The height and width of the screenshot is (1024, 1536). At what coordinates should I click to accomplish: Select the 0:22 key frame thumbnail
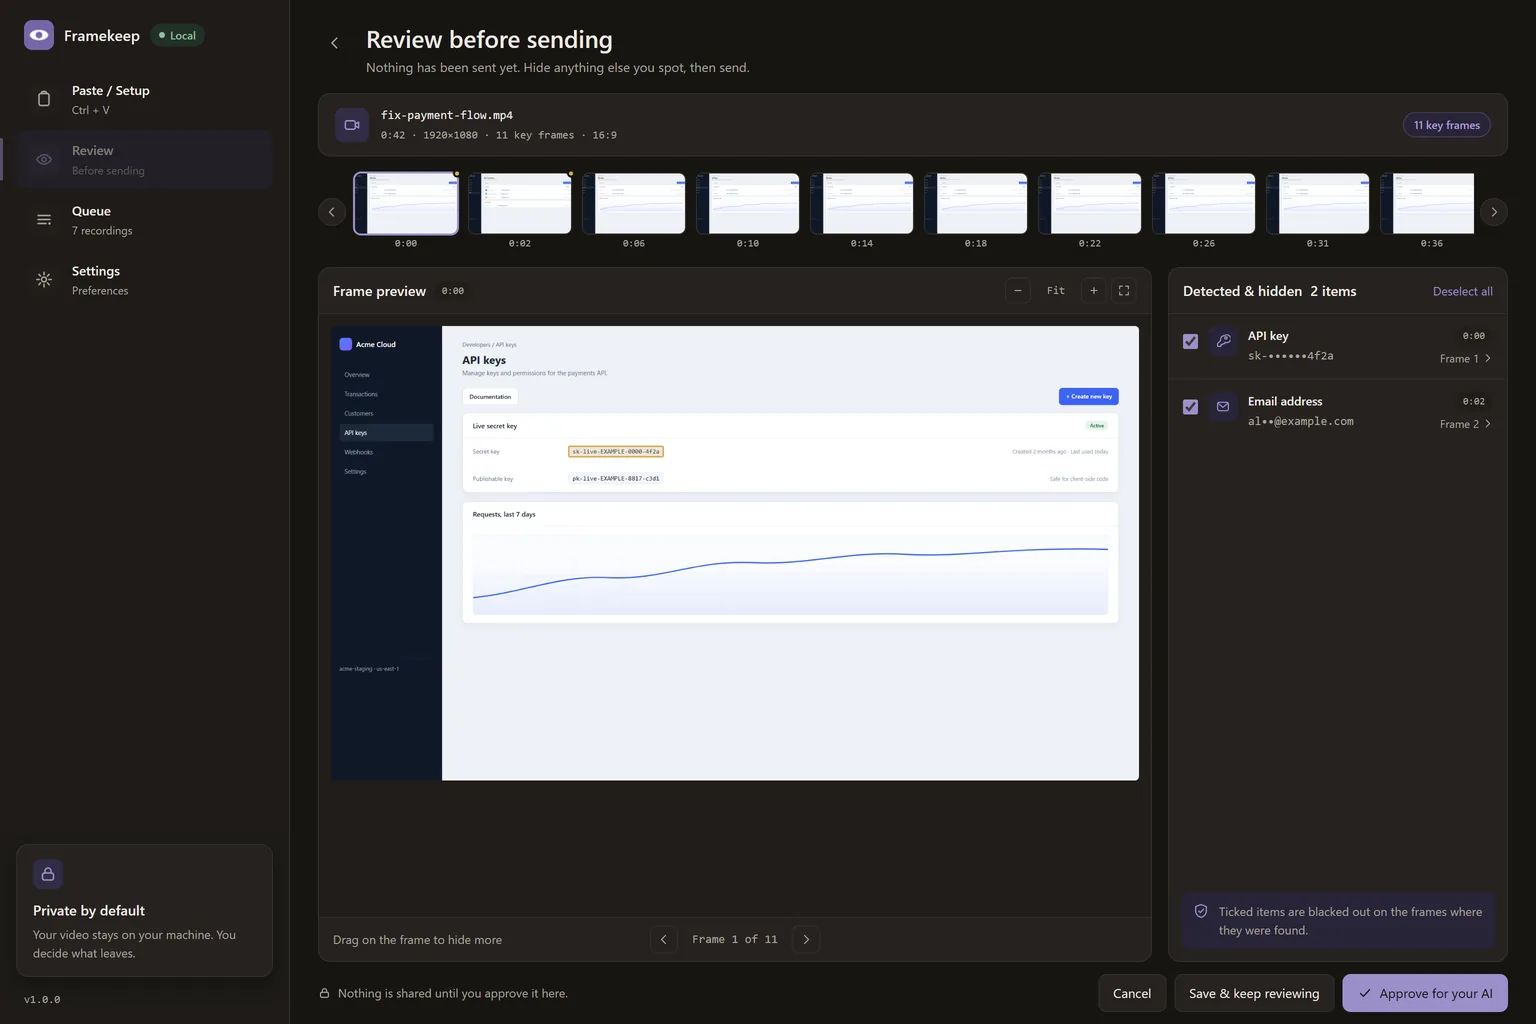coord(1090,204)
